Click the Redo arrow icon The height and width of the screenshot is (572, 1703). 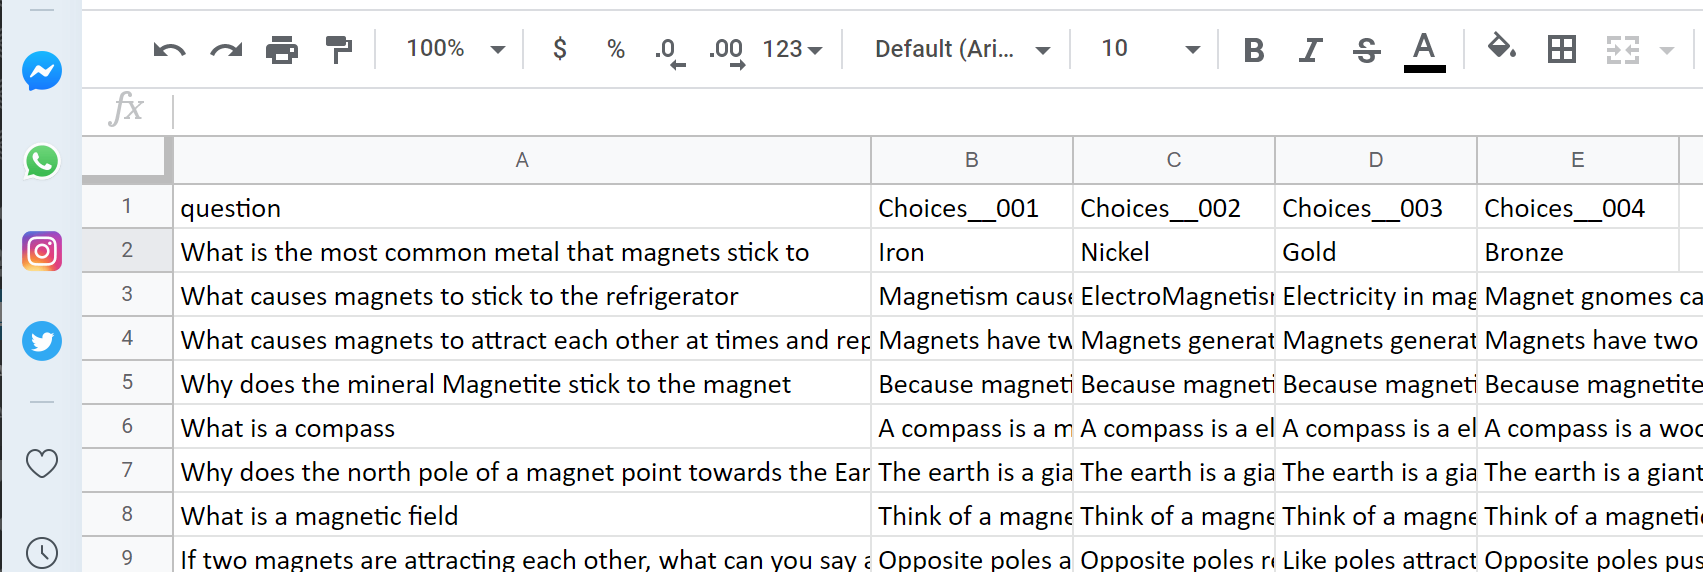tap(226, 49)
